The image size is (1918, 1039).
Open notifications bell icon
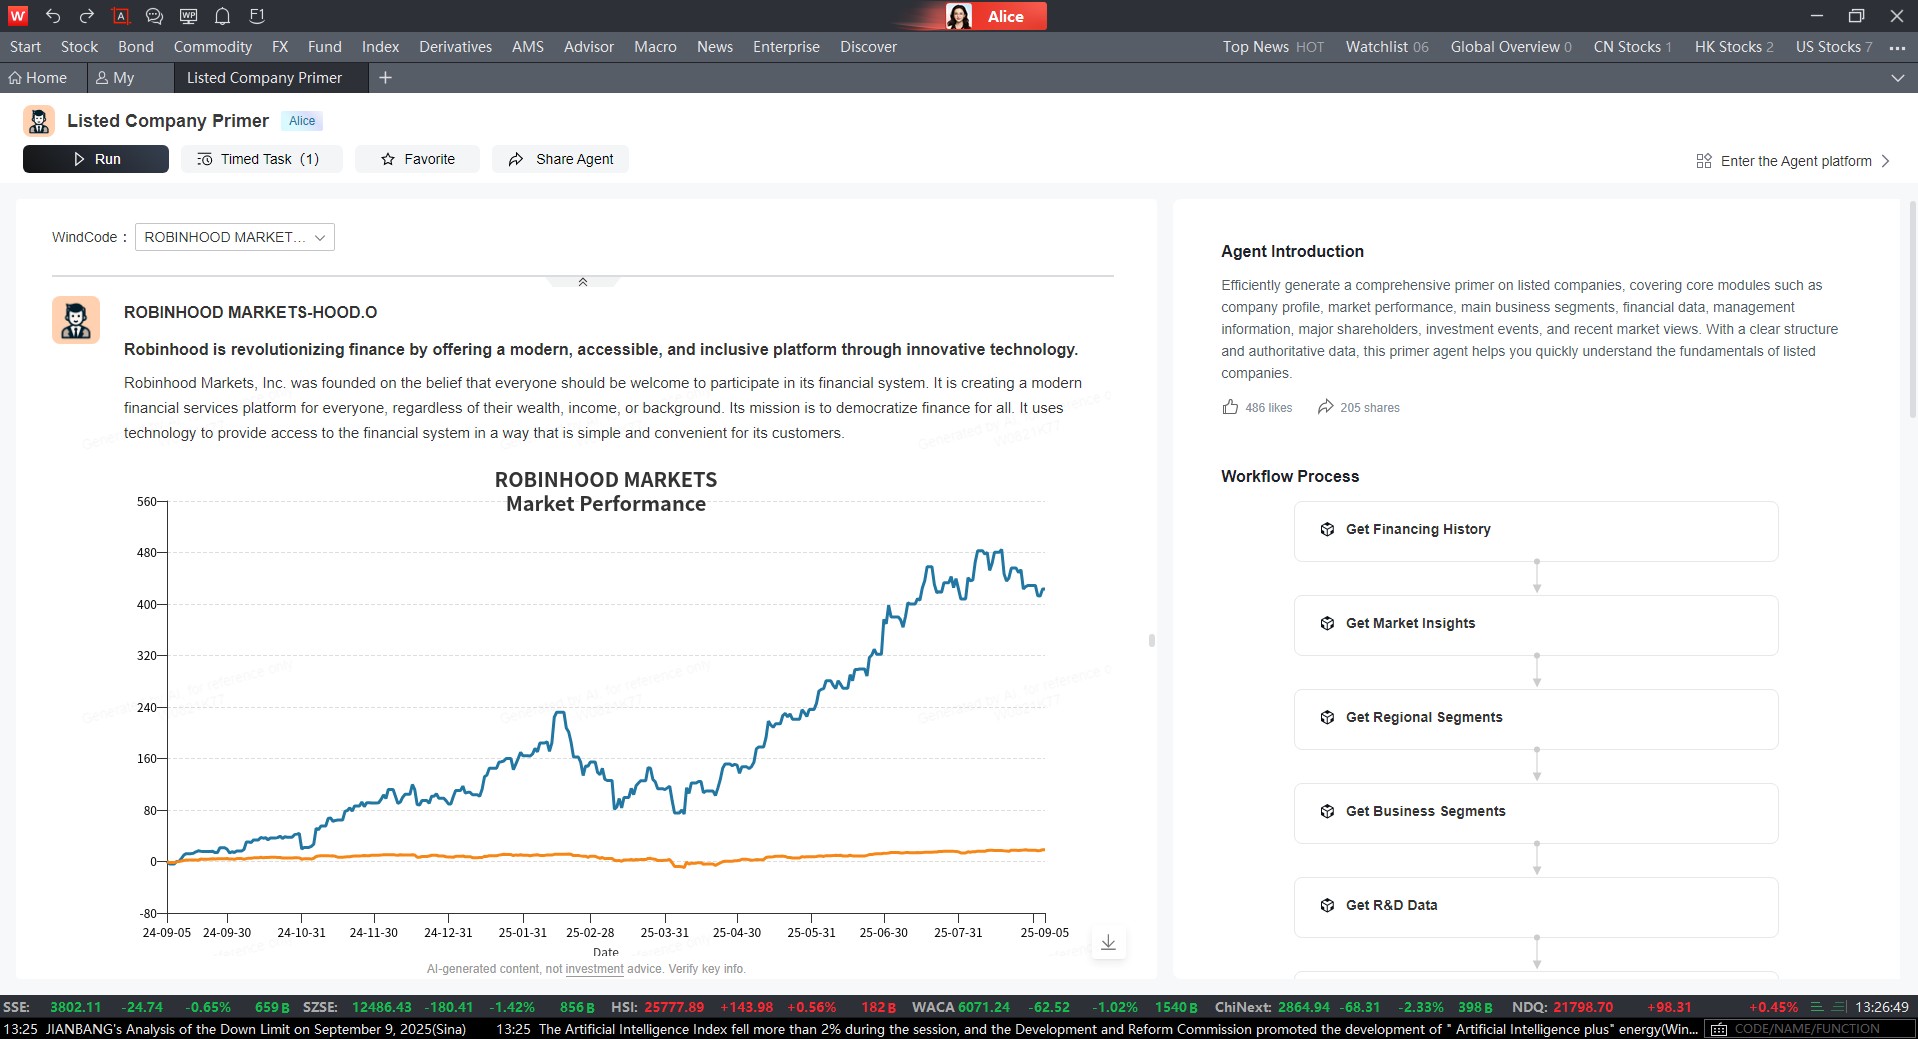click(x=222, y=16)
